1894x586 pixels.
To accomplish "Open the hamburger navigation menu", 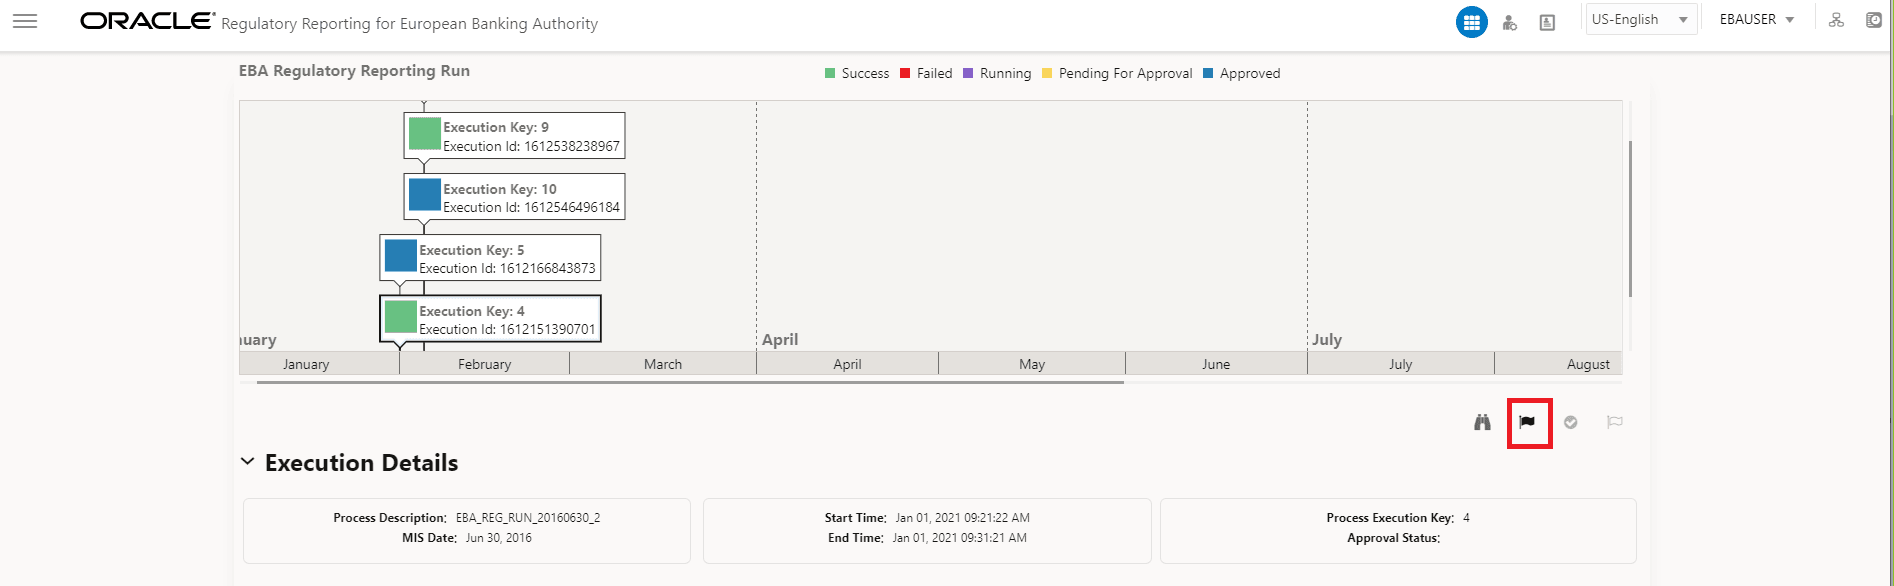I will pos(25,21).
